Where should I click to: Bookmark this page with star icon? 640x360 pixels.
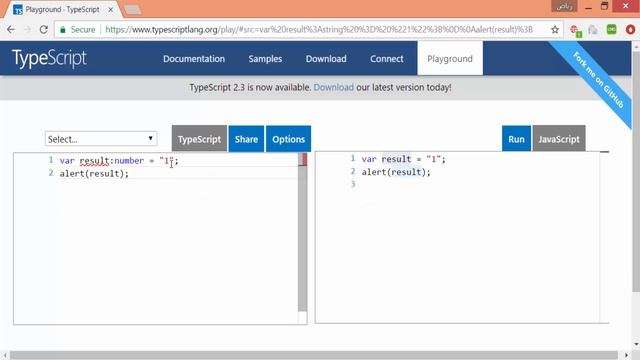(x=555, y=29)
